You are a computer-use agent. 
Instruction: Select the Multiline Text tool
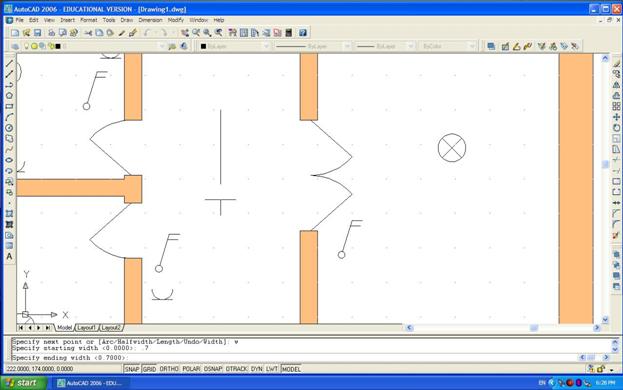click(10, 257)
